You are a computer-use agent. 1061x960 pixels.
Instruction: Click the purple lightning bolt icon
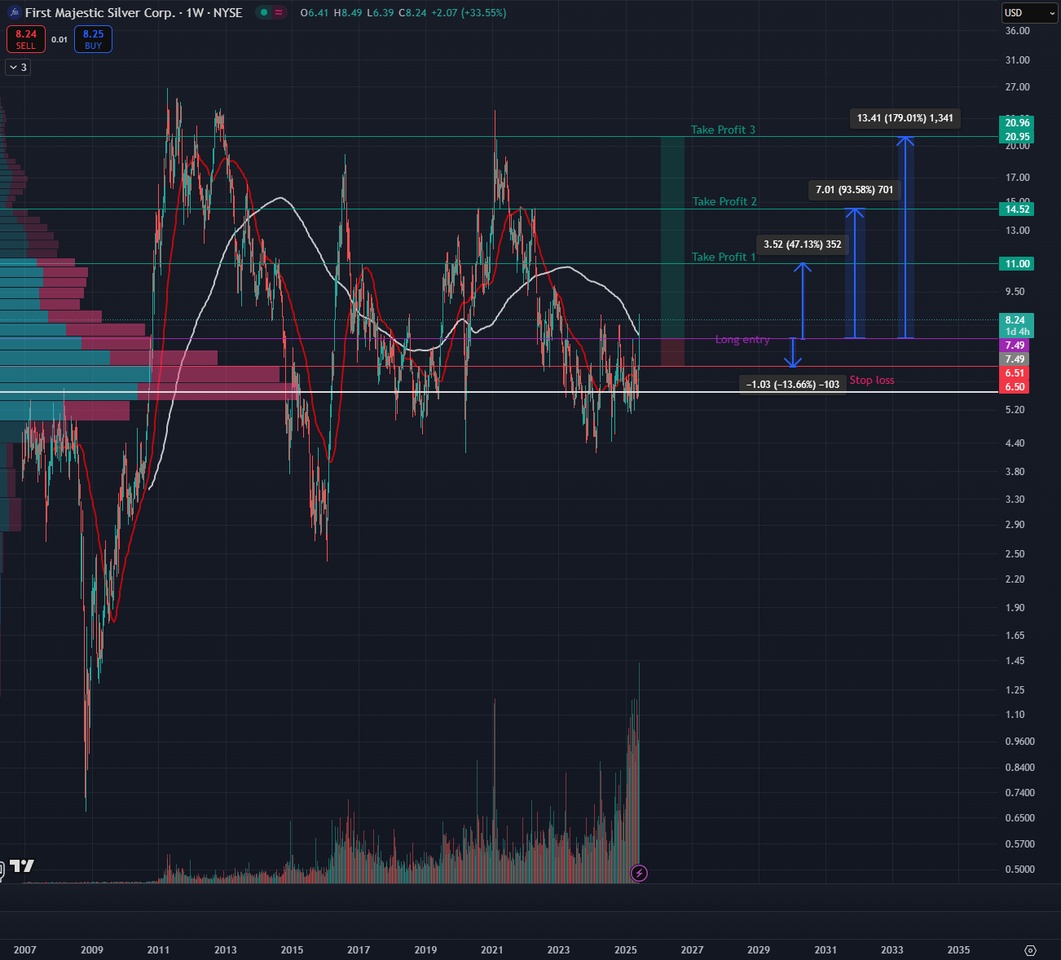click(639, 873)
